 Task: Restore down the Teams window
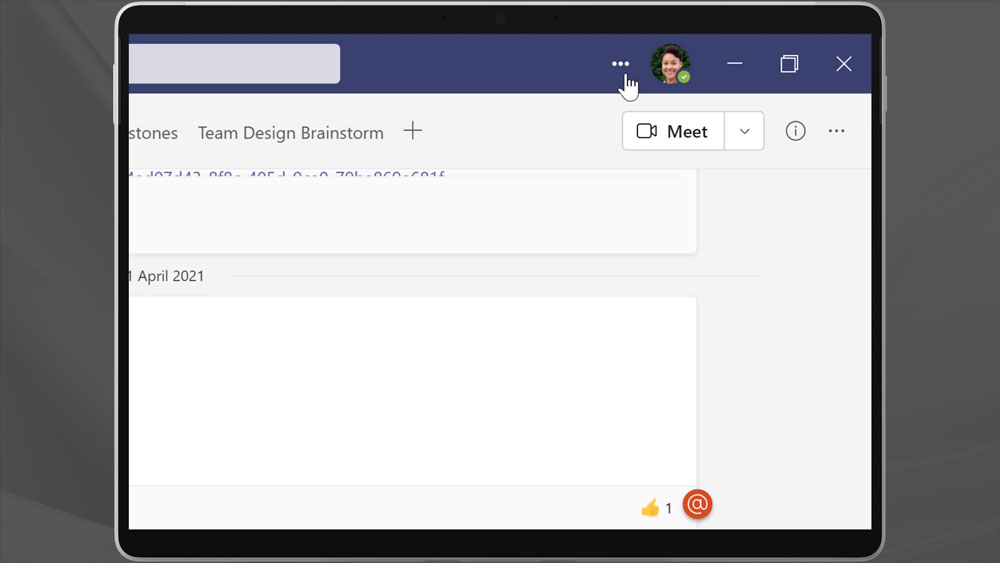pos(789,64)
